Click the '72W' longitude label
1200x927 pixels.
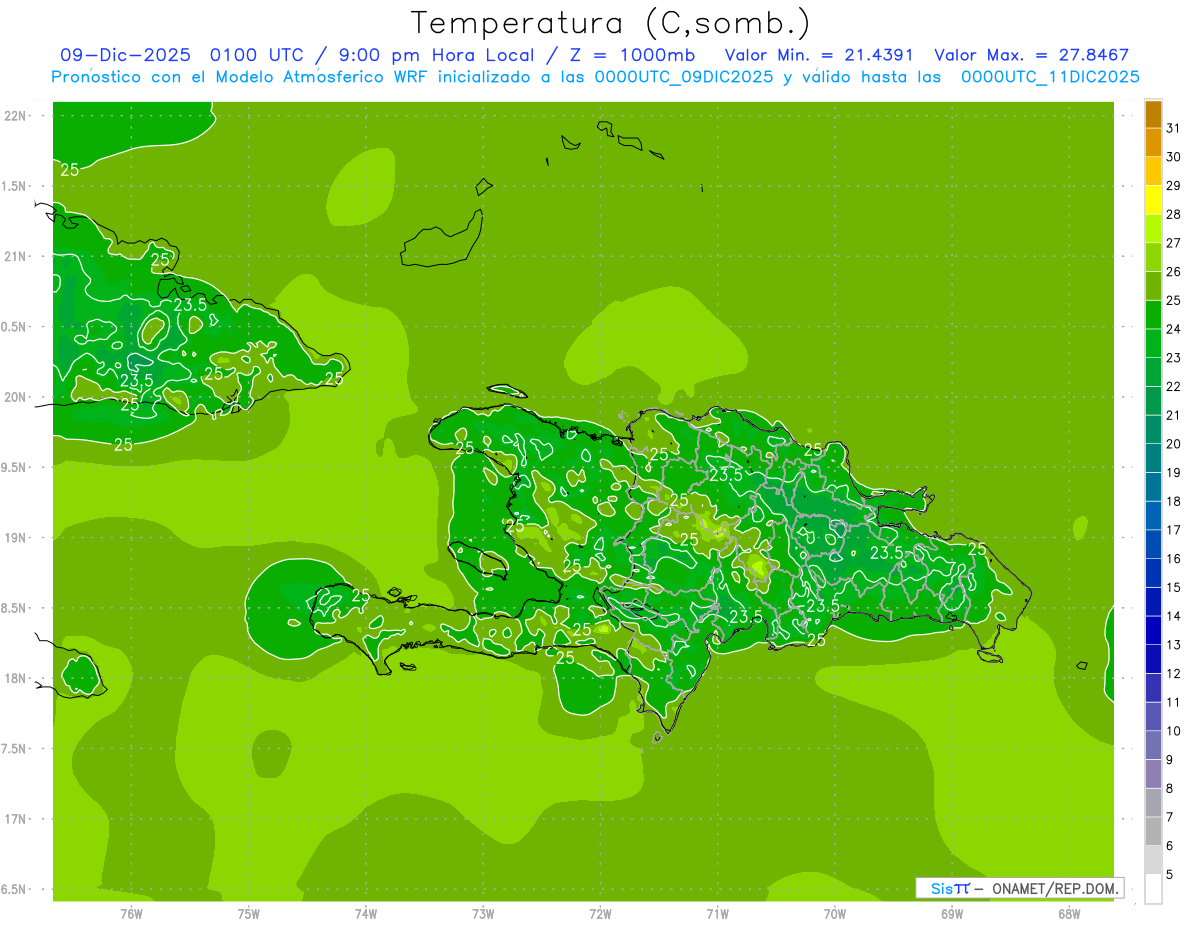pyautogui.click(x=600, y=914)
